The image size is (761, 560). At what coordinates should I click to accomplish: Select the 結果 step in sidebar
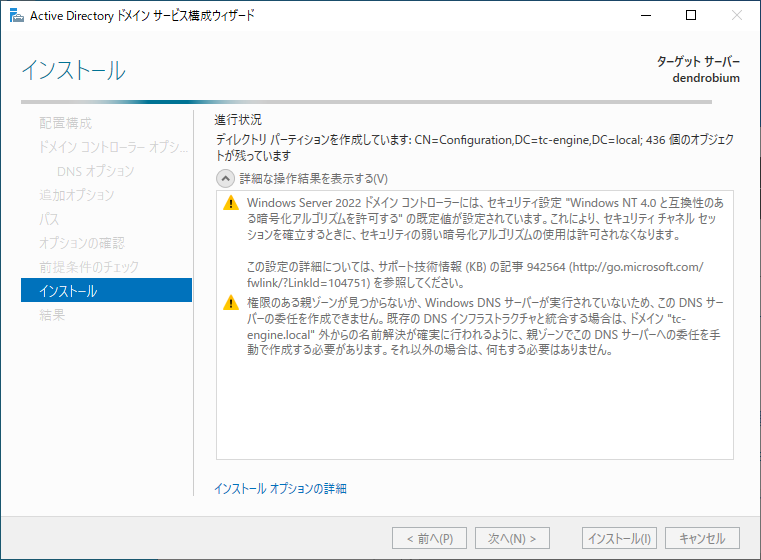[x=52, y=315]
